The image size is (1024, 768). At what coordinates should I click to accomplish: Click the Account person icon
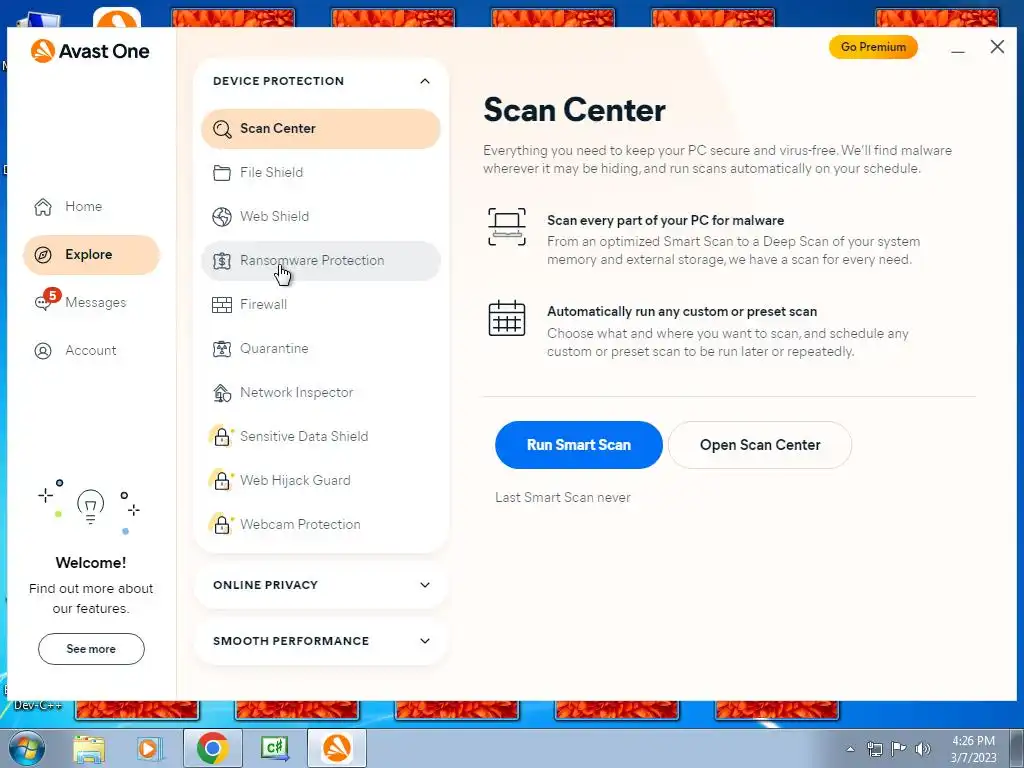pyautogui.click(x=43, y=351)
